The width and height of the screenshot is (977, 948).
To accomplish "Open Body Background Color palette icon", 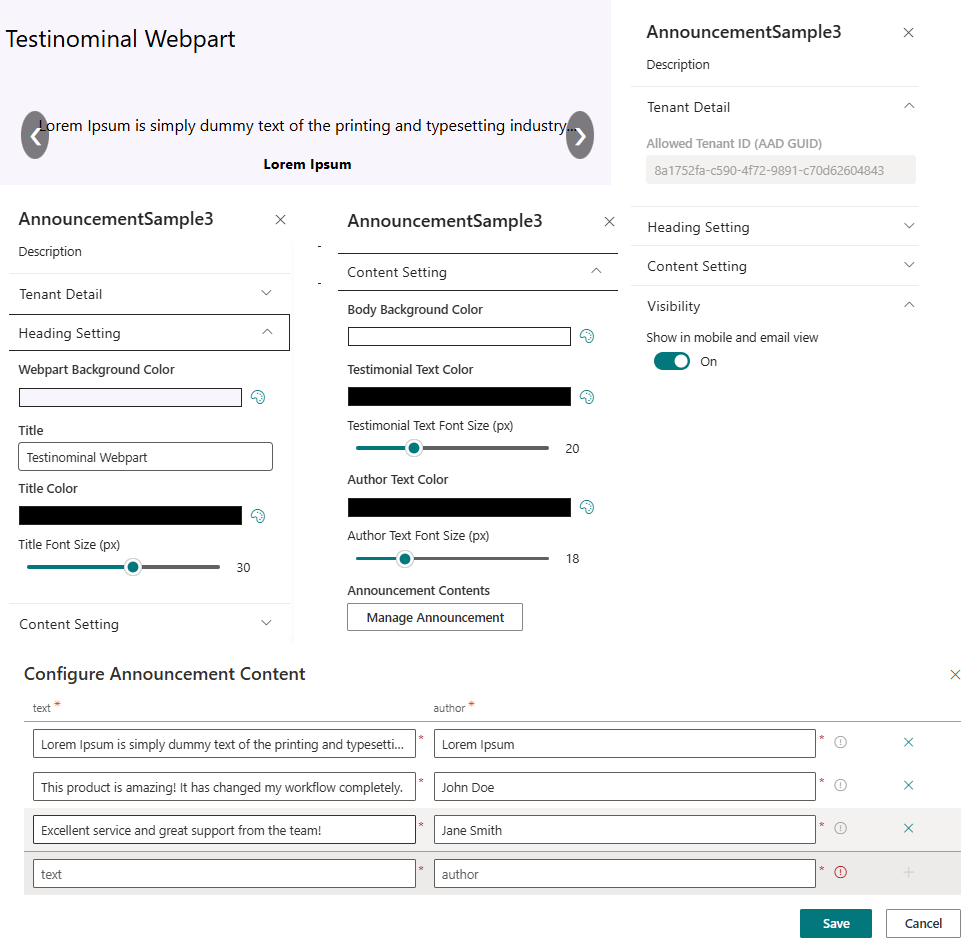I will point(587,337).
